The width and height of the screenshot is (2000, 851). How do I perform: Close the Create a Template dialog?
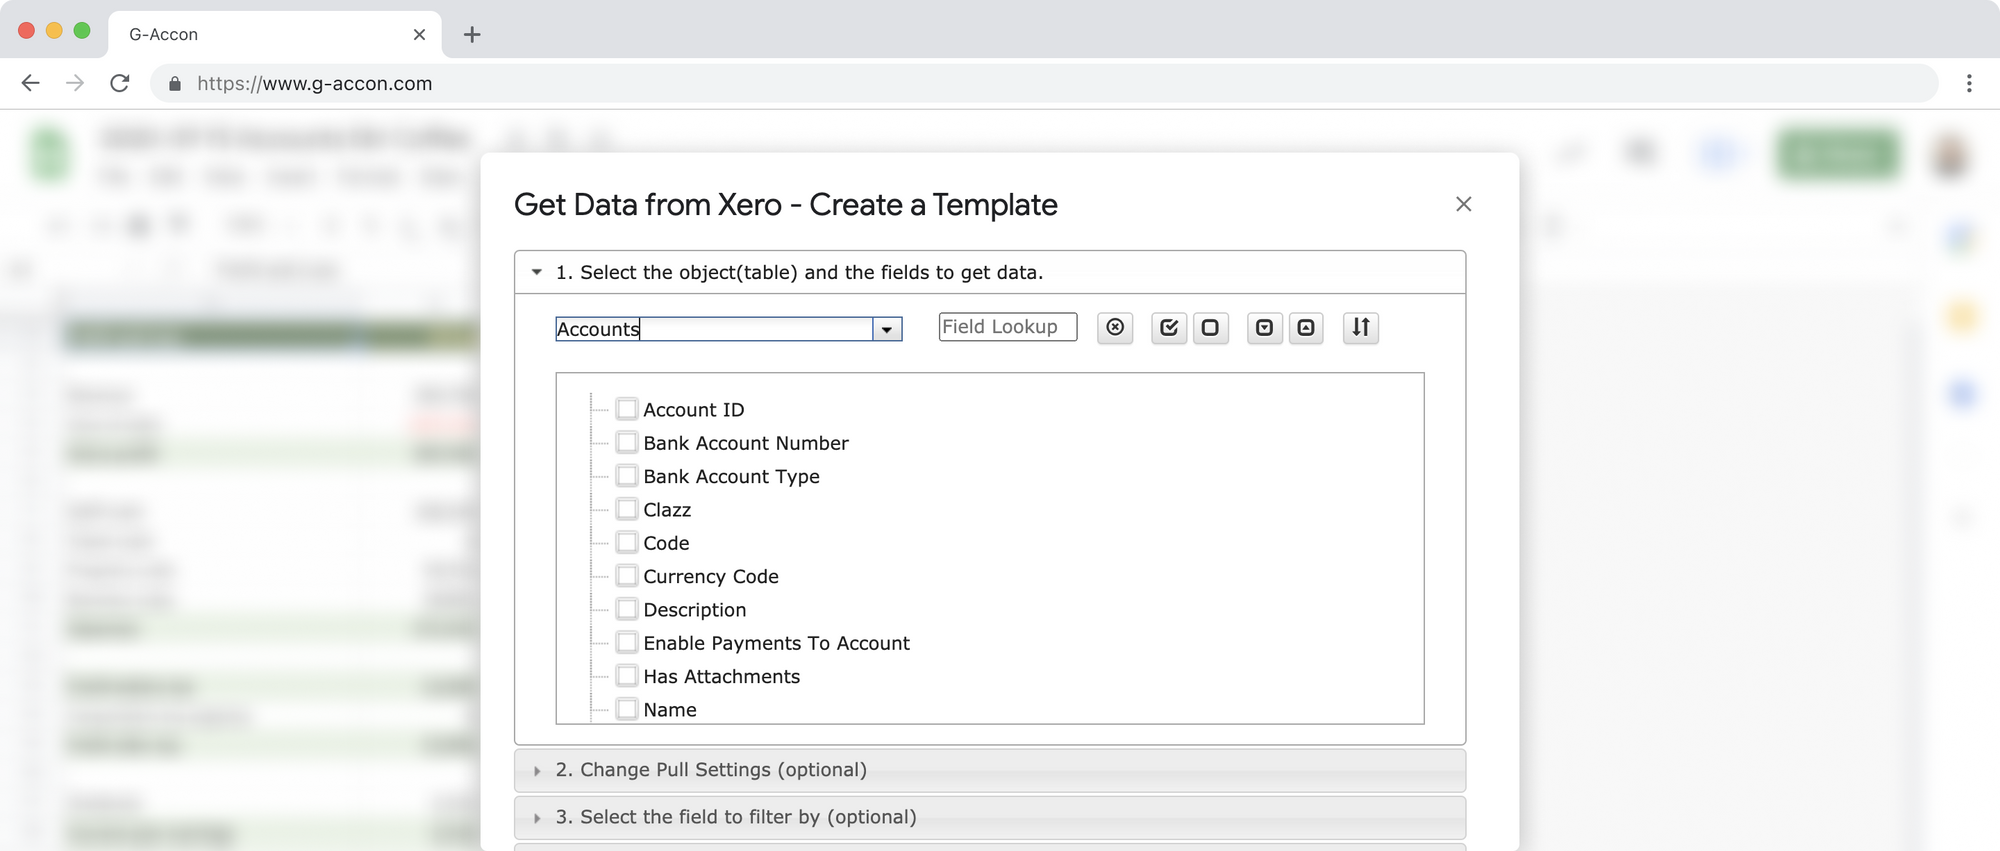1463,204
